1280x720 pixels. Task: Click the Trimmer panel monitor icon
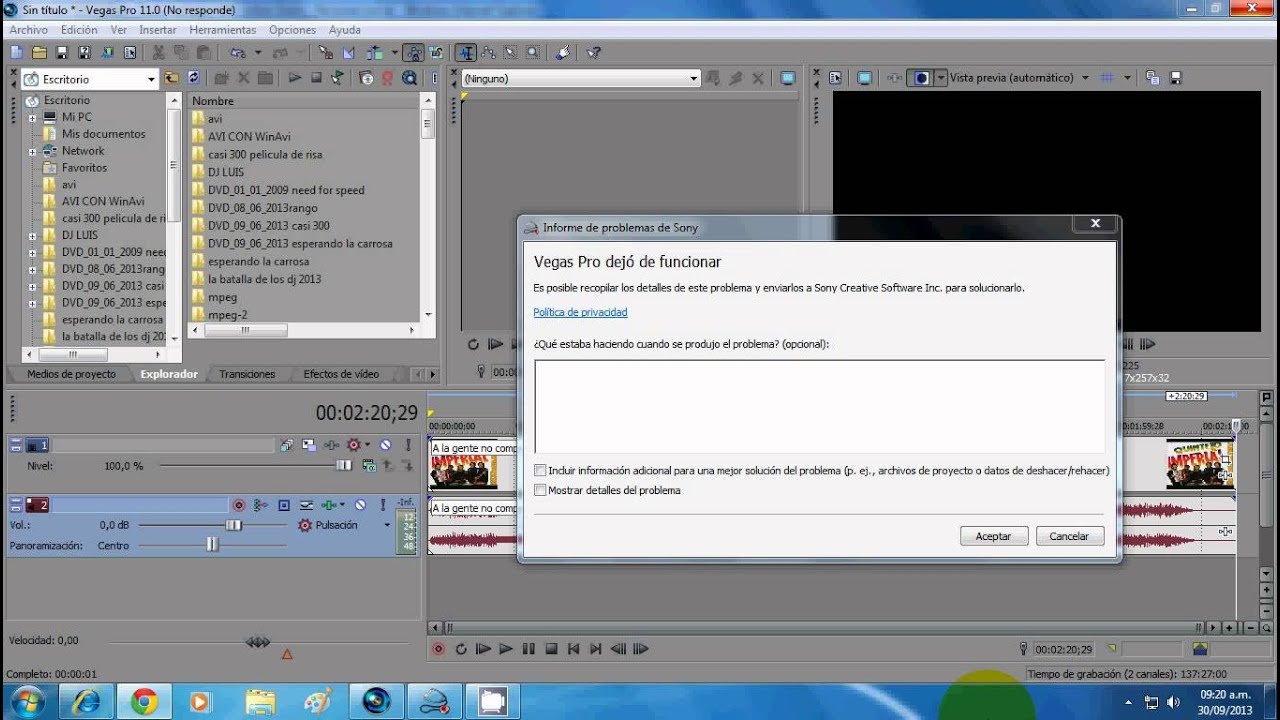(x=788, y=78)
